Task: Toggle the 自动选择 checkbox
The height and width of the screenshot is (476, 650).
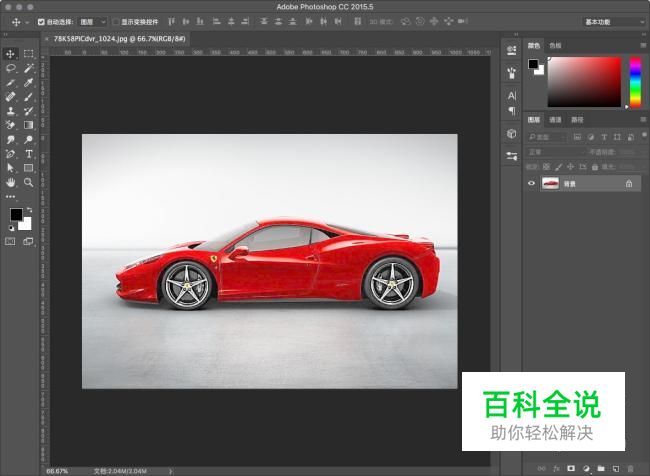Action: (41, 21)
